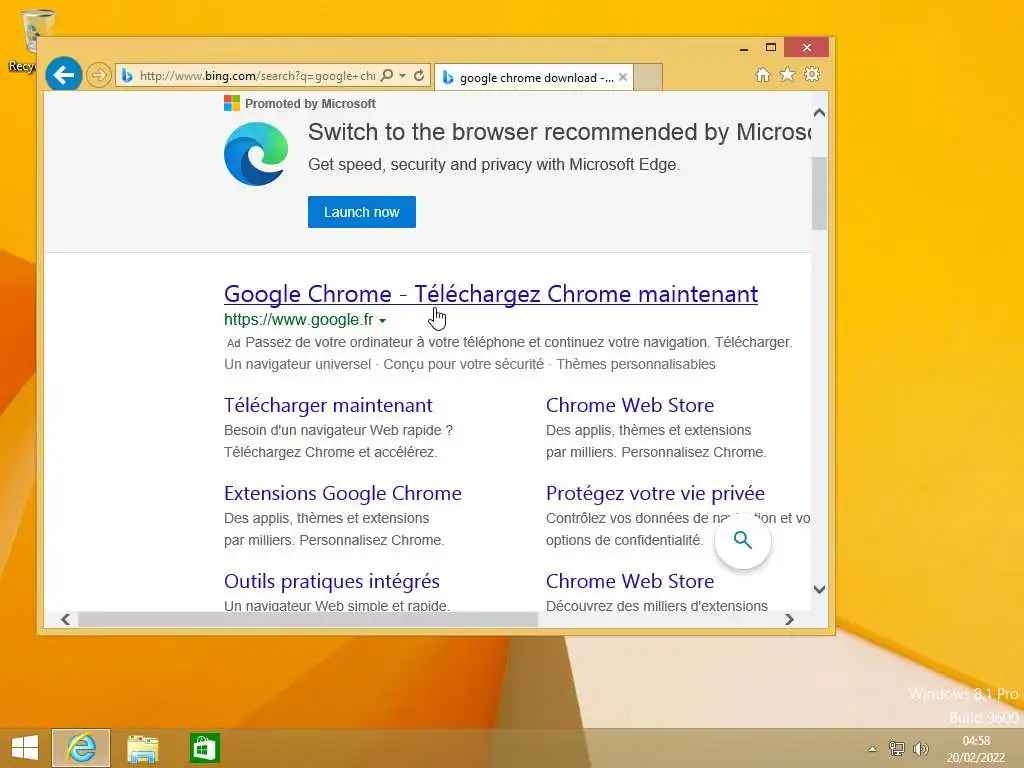Open the address bar autocomplete dropdown arrow
The height and width of the screenshot is (768, 1024).
pos(403,76)
